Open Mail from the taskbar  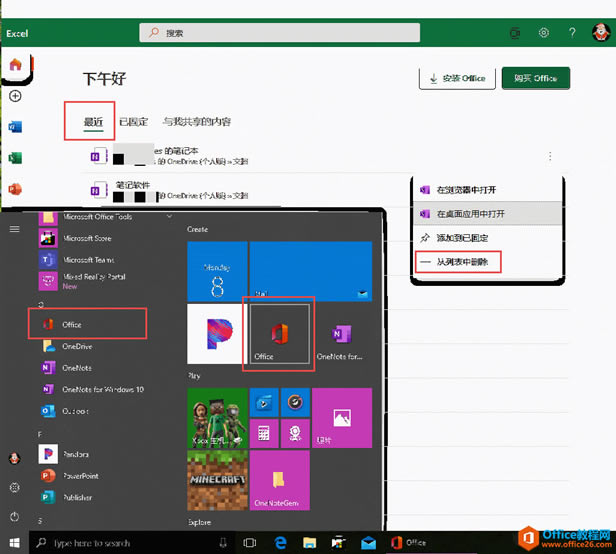coord(368,543)
